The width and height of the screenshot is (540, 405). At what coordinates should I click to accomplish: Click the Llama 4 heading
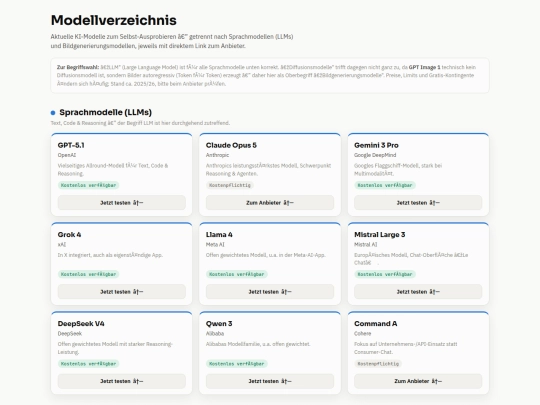(x=219, y=235)
